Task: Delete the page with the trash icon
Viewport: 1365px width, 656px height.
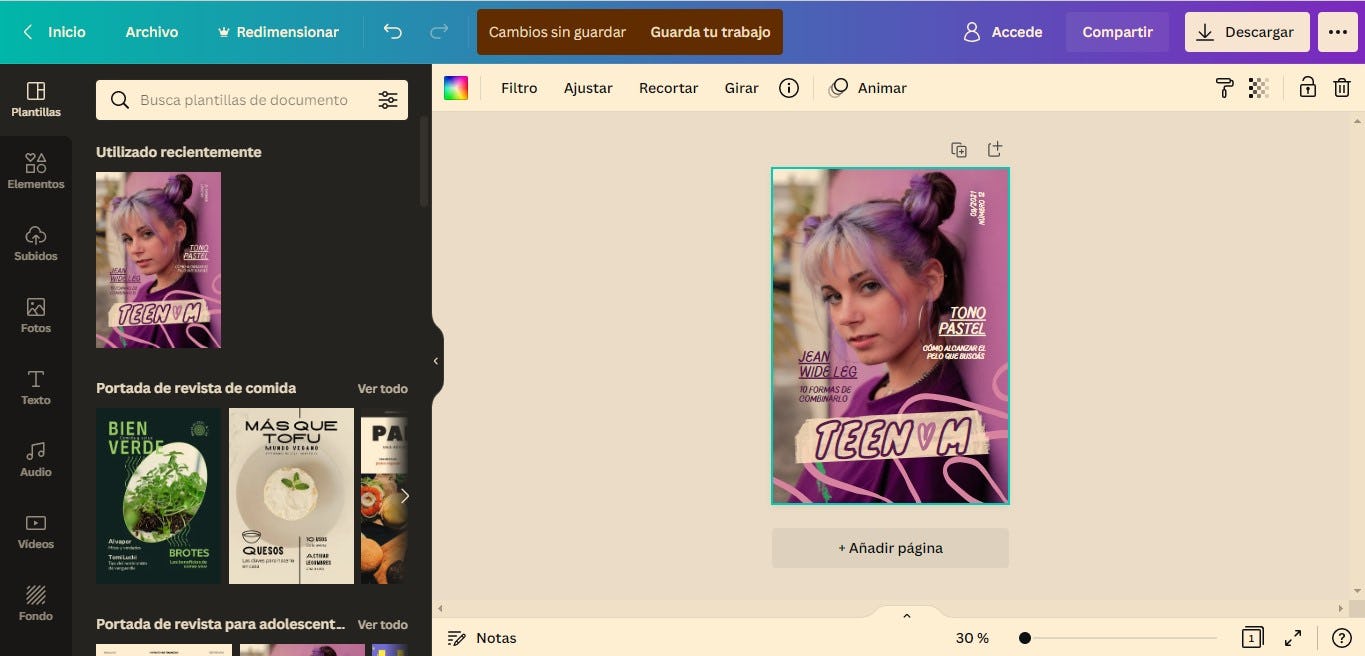Action: [1342, 87]
